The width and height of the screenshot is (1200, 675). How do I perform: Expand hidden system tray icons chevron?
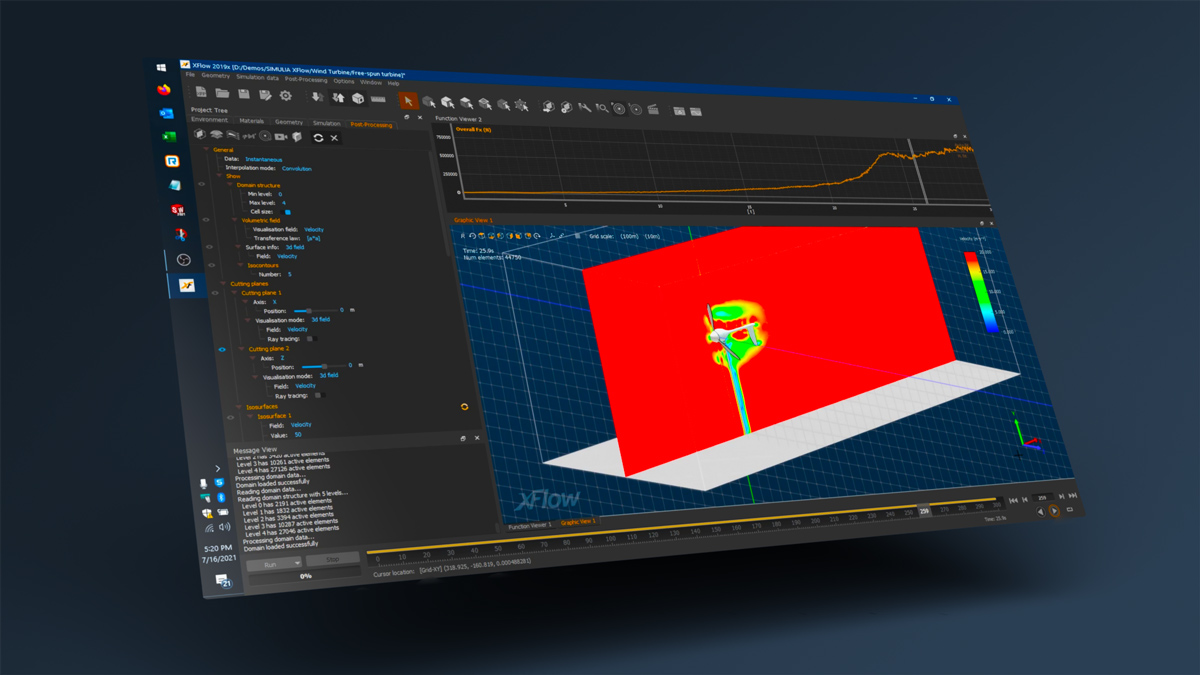218,469
